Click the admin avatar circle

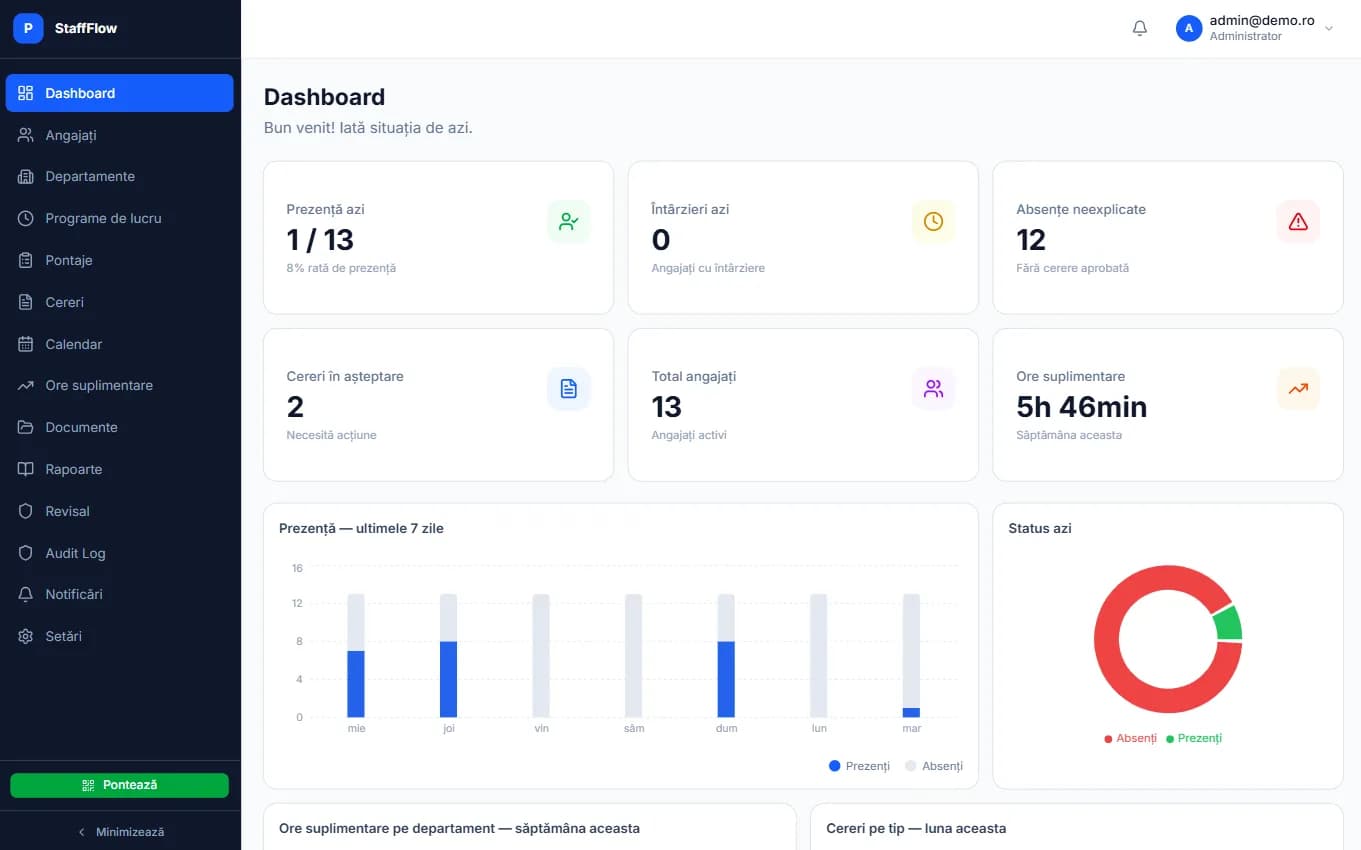click(1188, 28)
